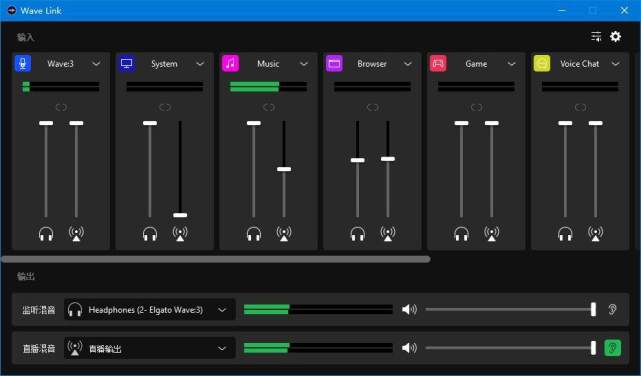Toggle Music fader link icon
641x376 pixels.
(269, 107)
